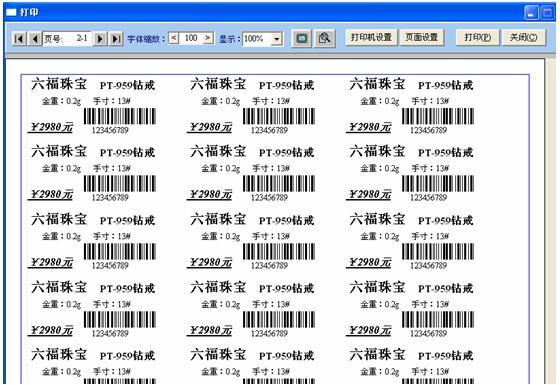Click the magnifier preview zoom icon
Viewport: 560px width, 385px height.
[x=325, y=38]
